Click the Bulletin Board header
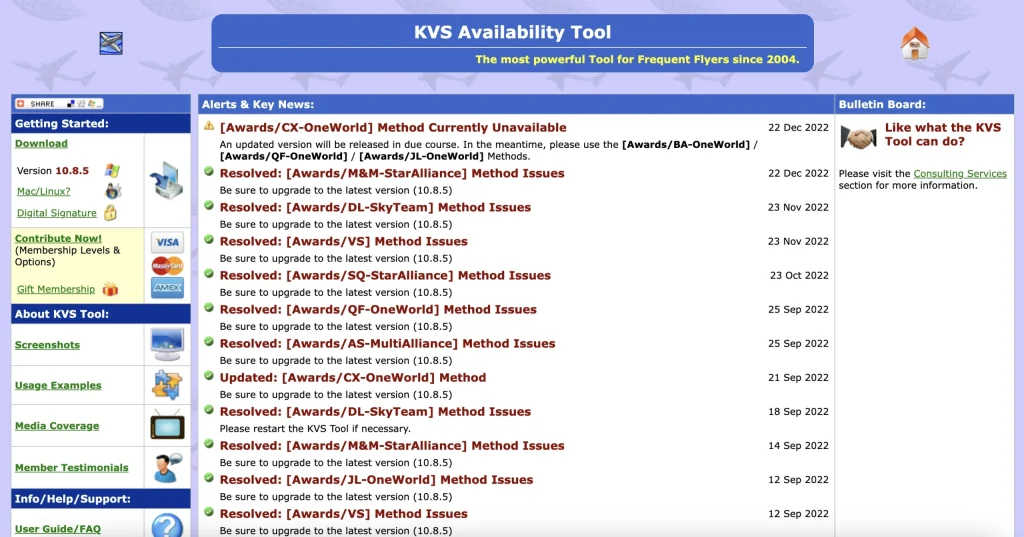 (x=924, y=104)
